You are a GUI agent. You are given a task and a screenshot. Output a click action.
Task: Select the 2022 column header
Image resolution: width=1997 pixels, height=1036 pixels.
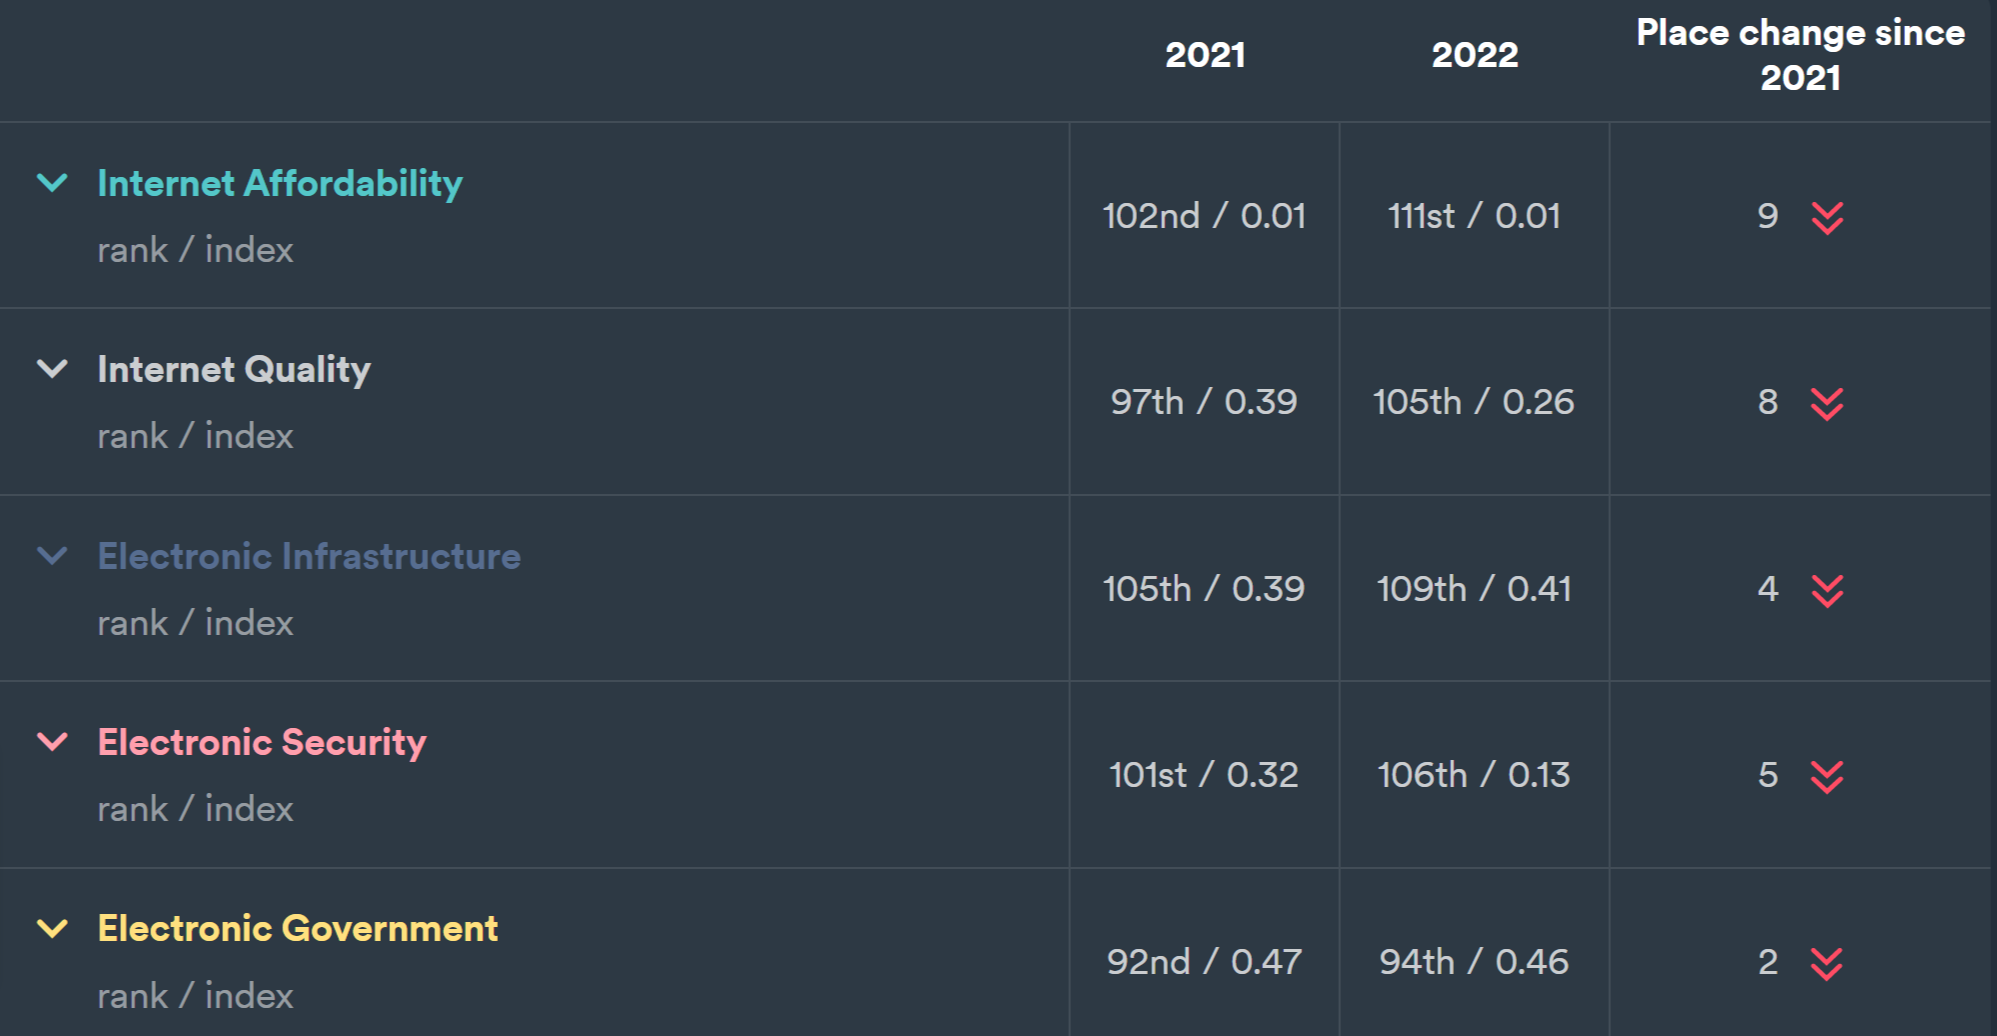(x=1475, y=55)
